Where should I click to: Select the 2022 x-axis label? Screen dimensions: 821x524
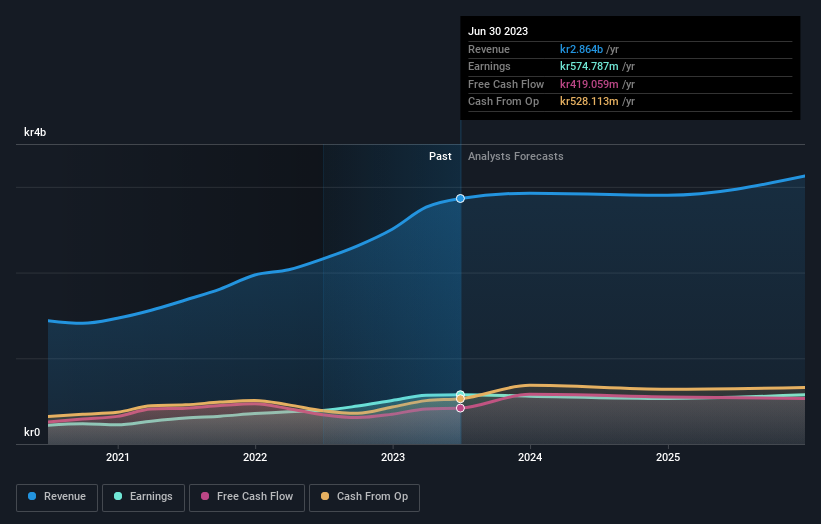[255, 457]
